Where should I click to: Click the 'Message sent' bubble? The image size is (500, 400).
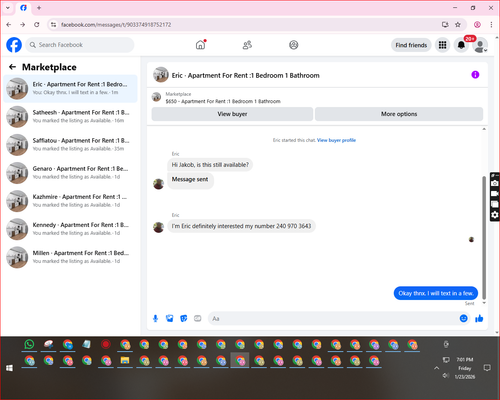190,180
